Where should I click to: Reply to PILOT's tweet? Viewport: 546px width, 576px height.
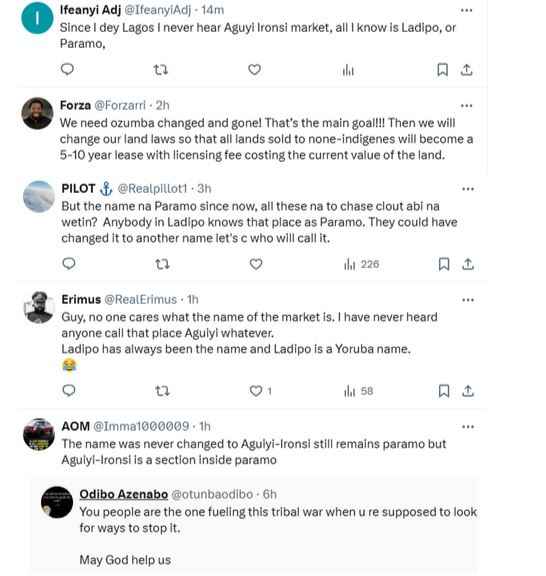pos(69,264)
